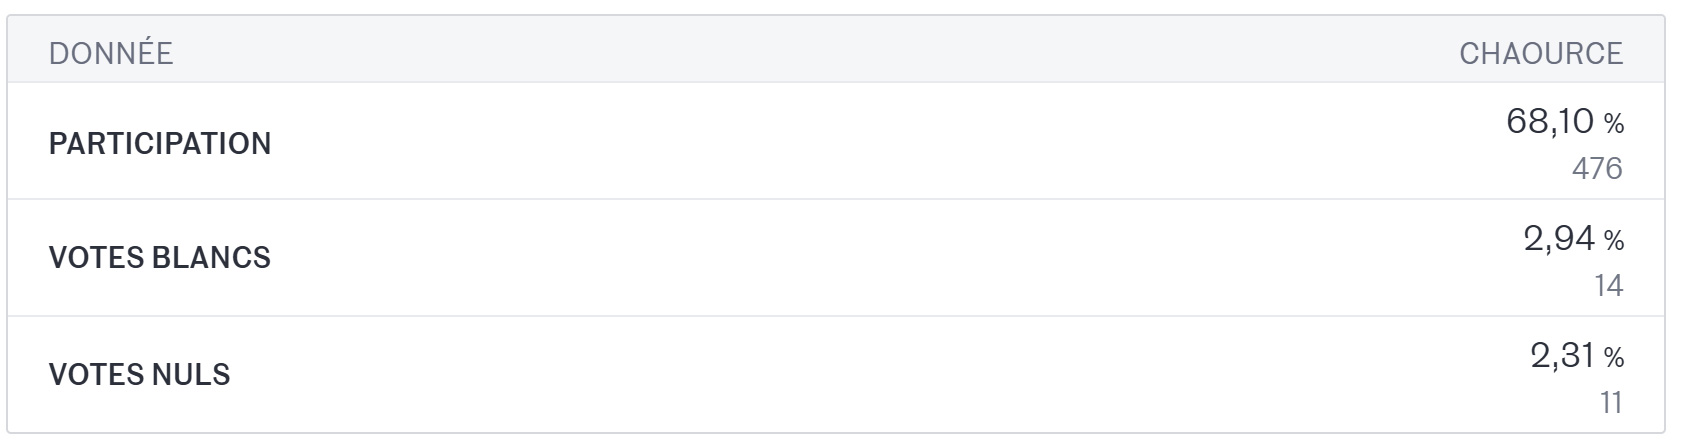Click the 2,94 blank votes percentage
1688x445 pixels.
point(1558,239)
